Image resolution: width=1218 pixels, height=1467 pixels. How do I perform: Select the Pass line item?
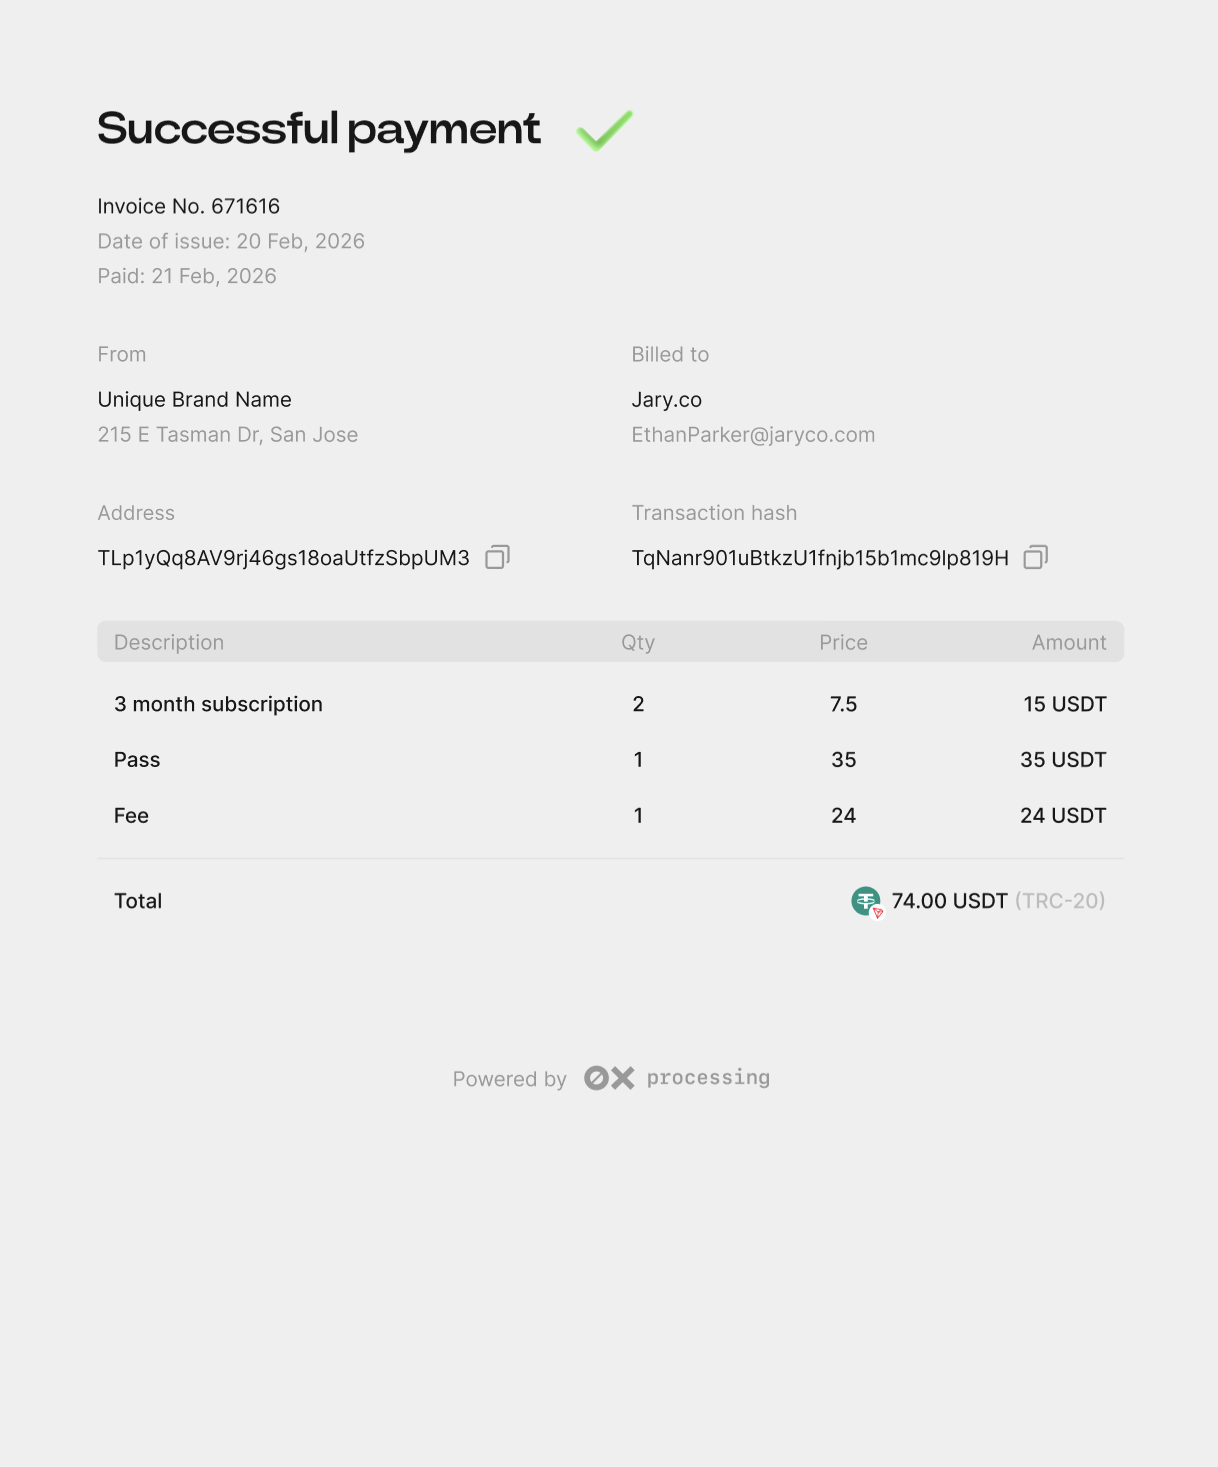137,760
